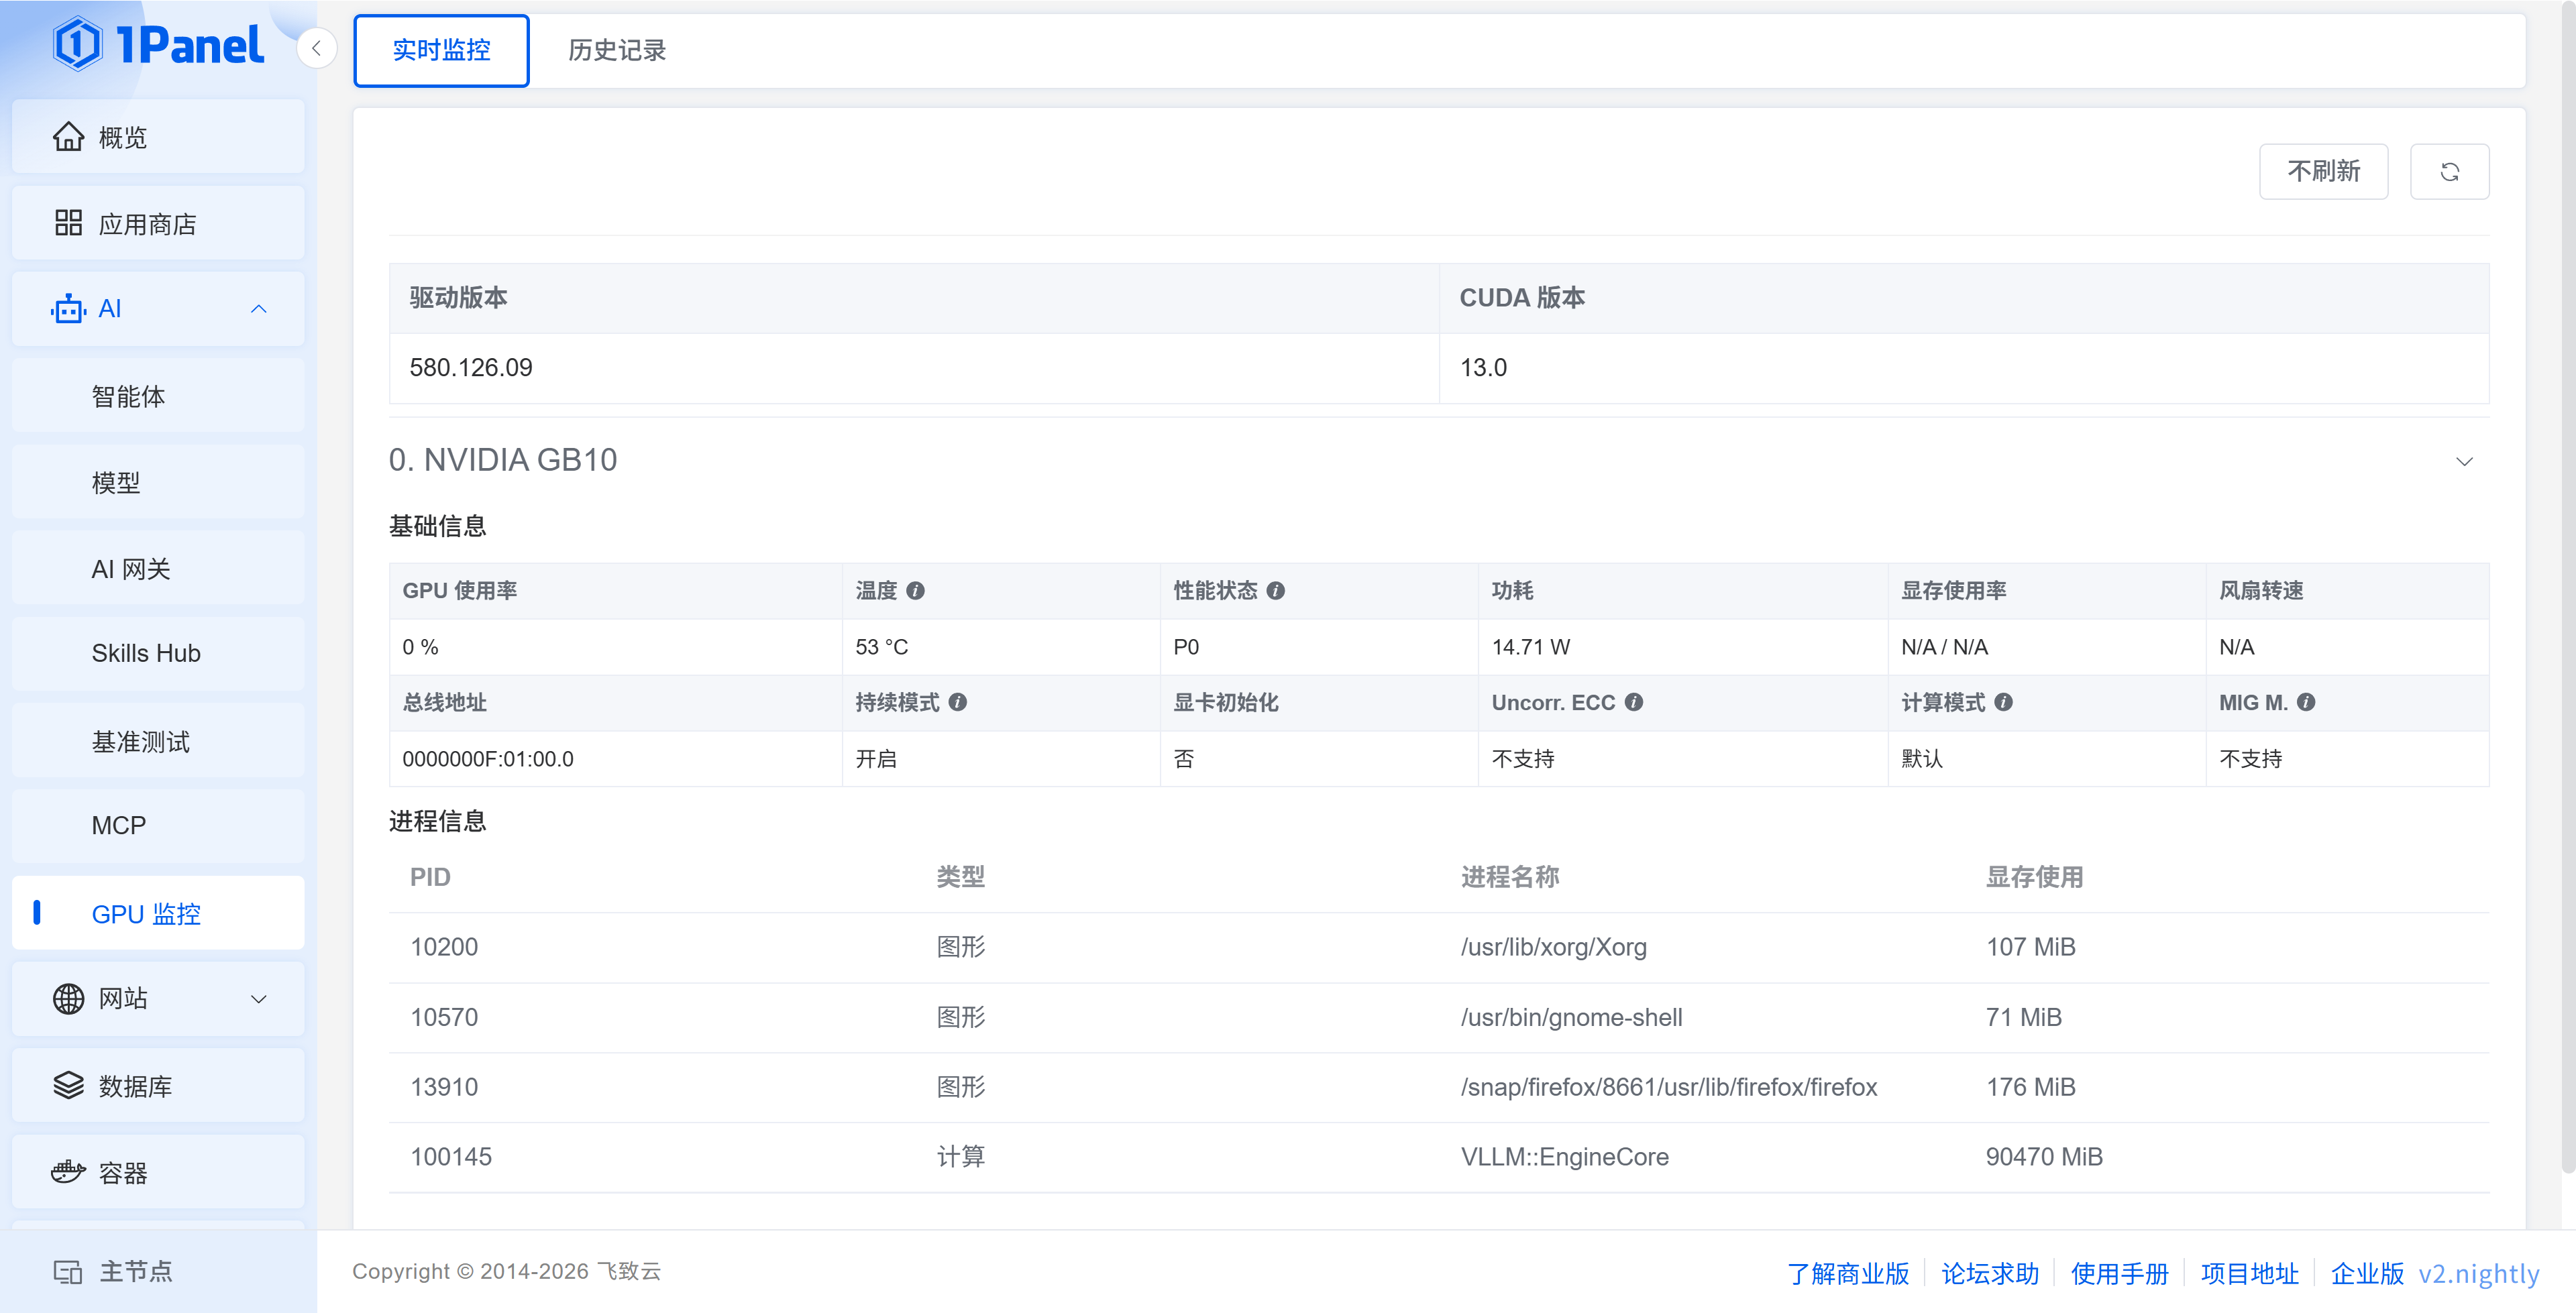Click the power value 14.71 W
The height and width of the screenshot is (1313, 2576).
point(1531,647)
